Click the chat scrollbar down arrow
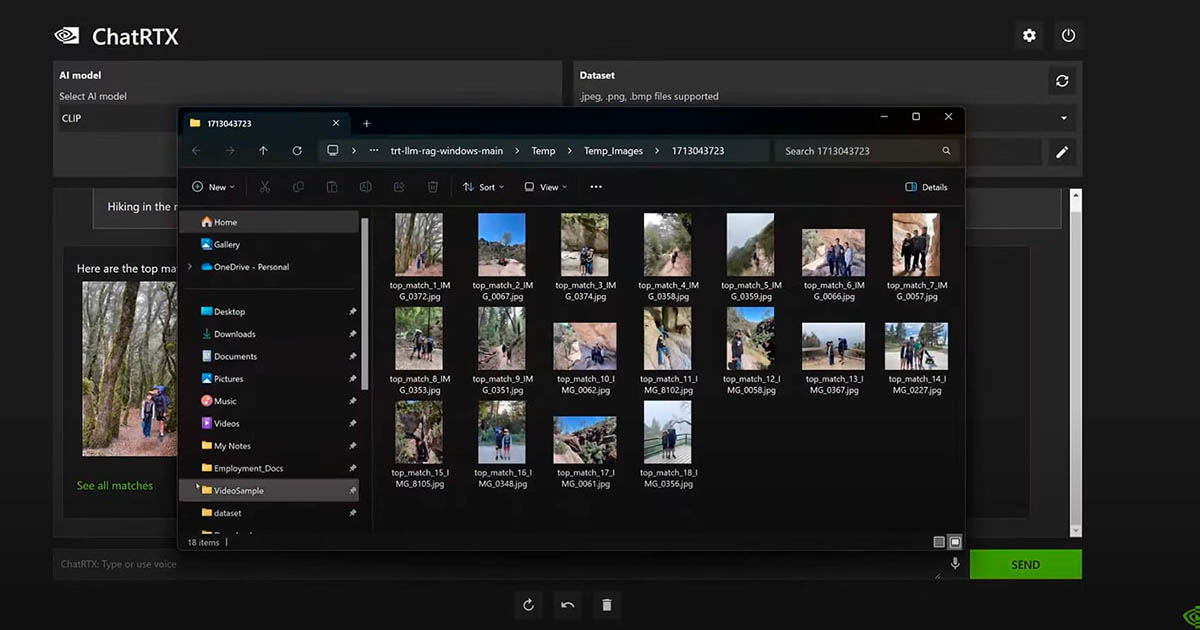 pyautogui.click(x=1076, y=531)
